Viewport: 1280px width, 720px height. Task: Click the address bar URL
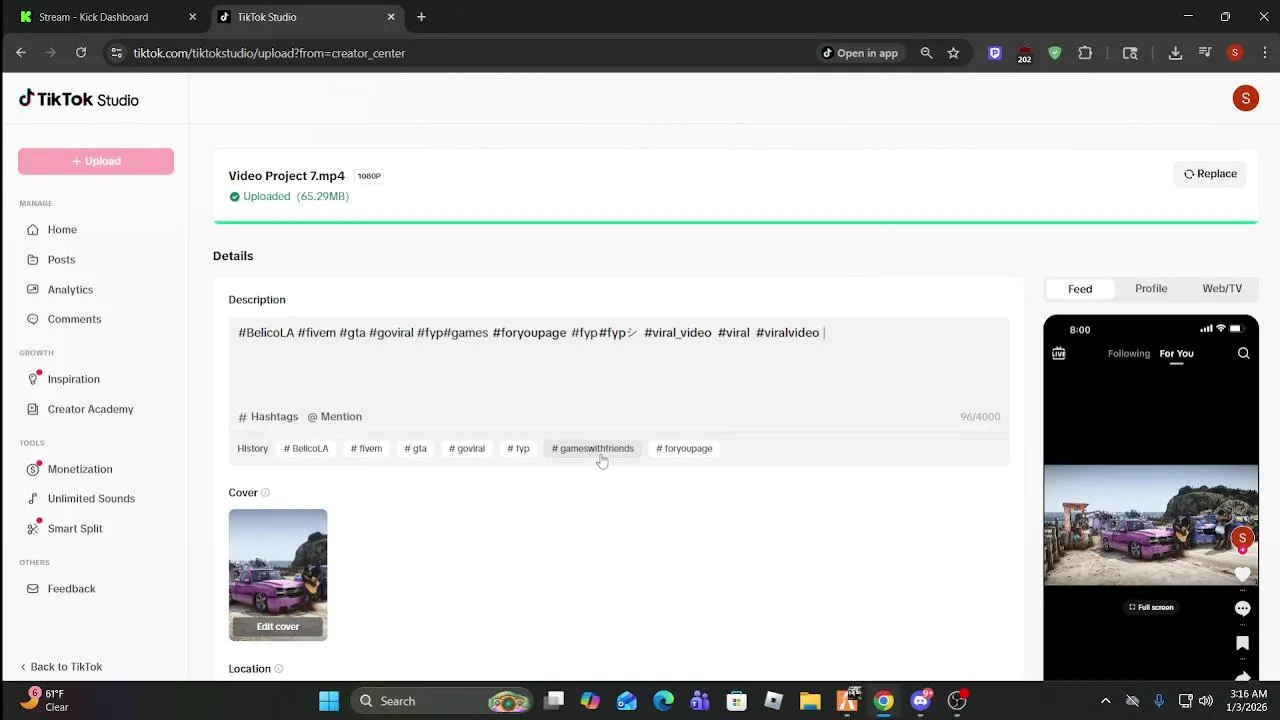269,53
